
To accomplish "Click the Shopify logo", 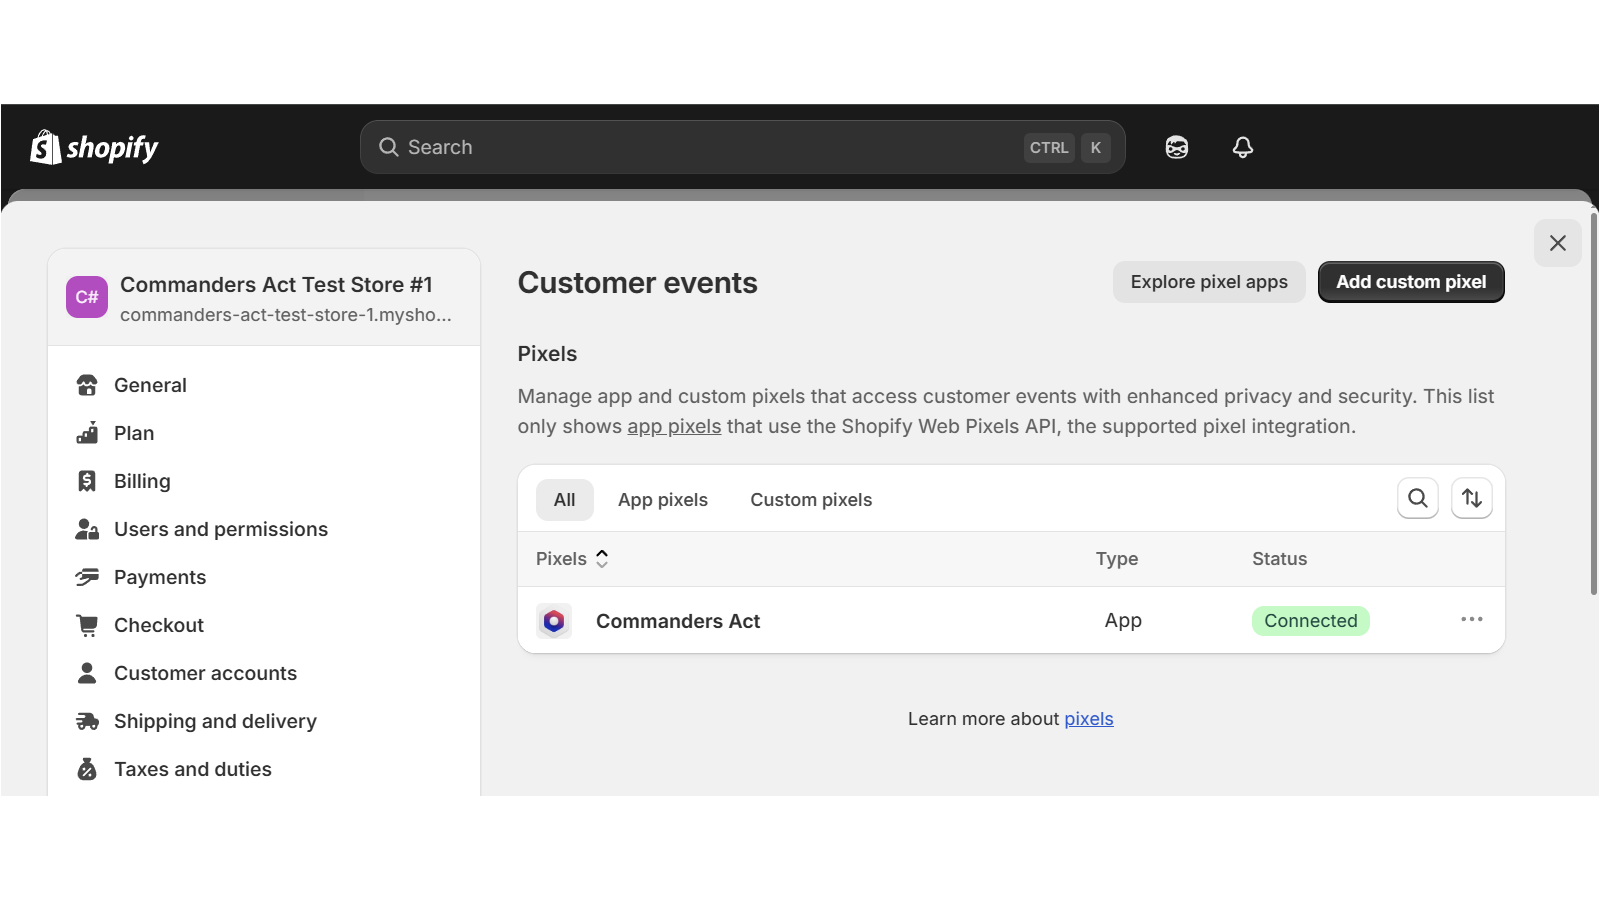I will click(94, 147).
